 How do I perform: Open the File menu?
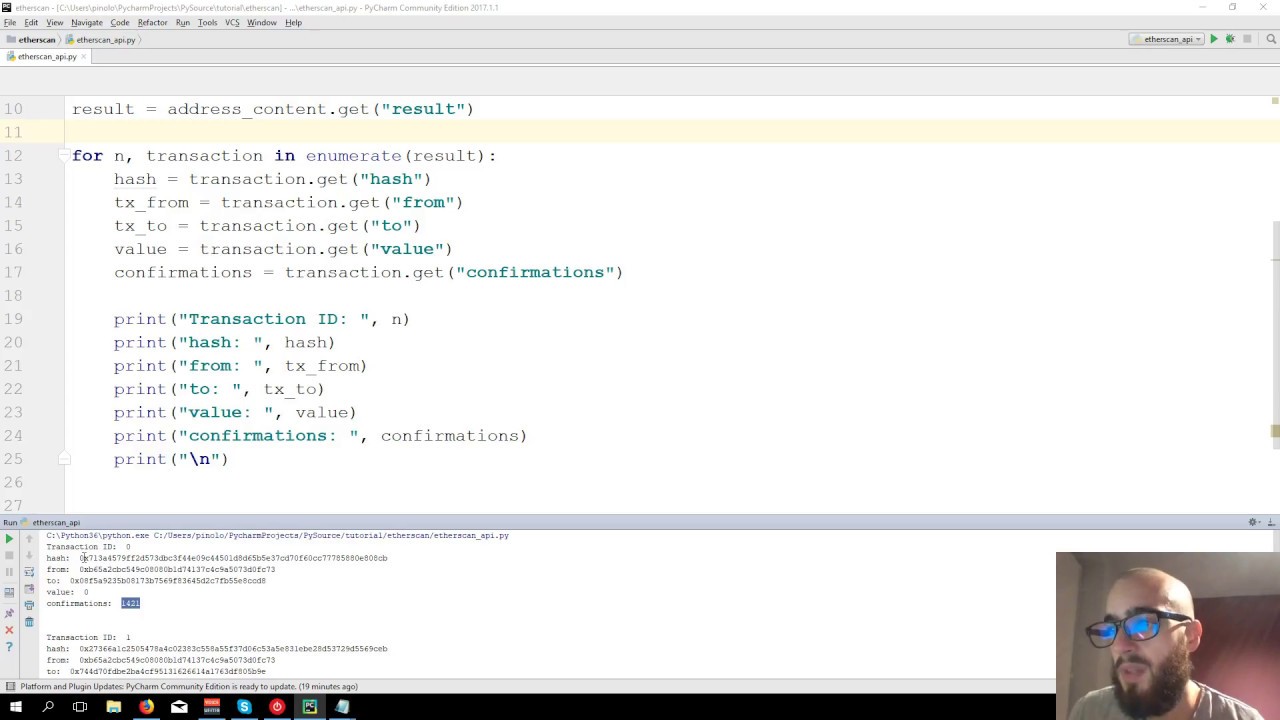pyautogui.click(x=10, y=22)
